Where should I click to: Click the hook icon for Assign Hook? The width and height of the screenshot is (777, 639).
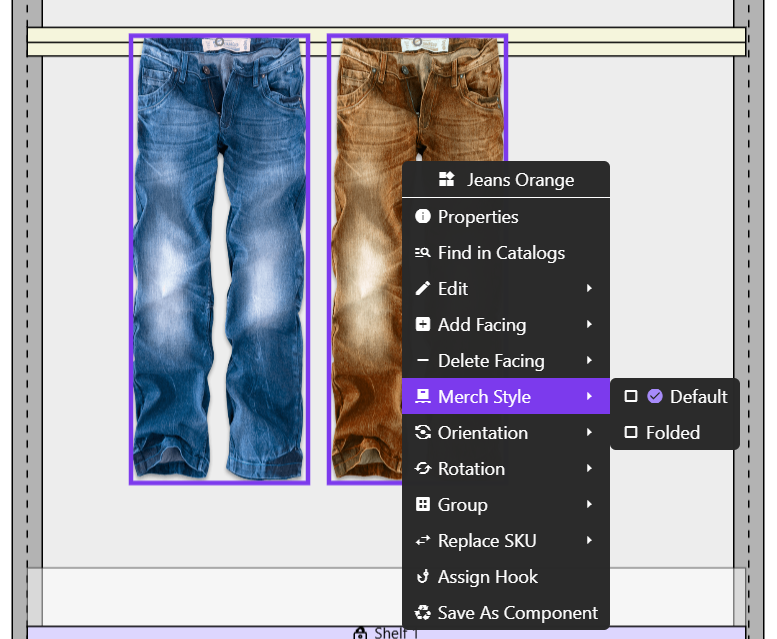422,577
